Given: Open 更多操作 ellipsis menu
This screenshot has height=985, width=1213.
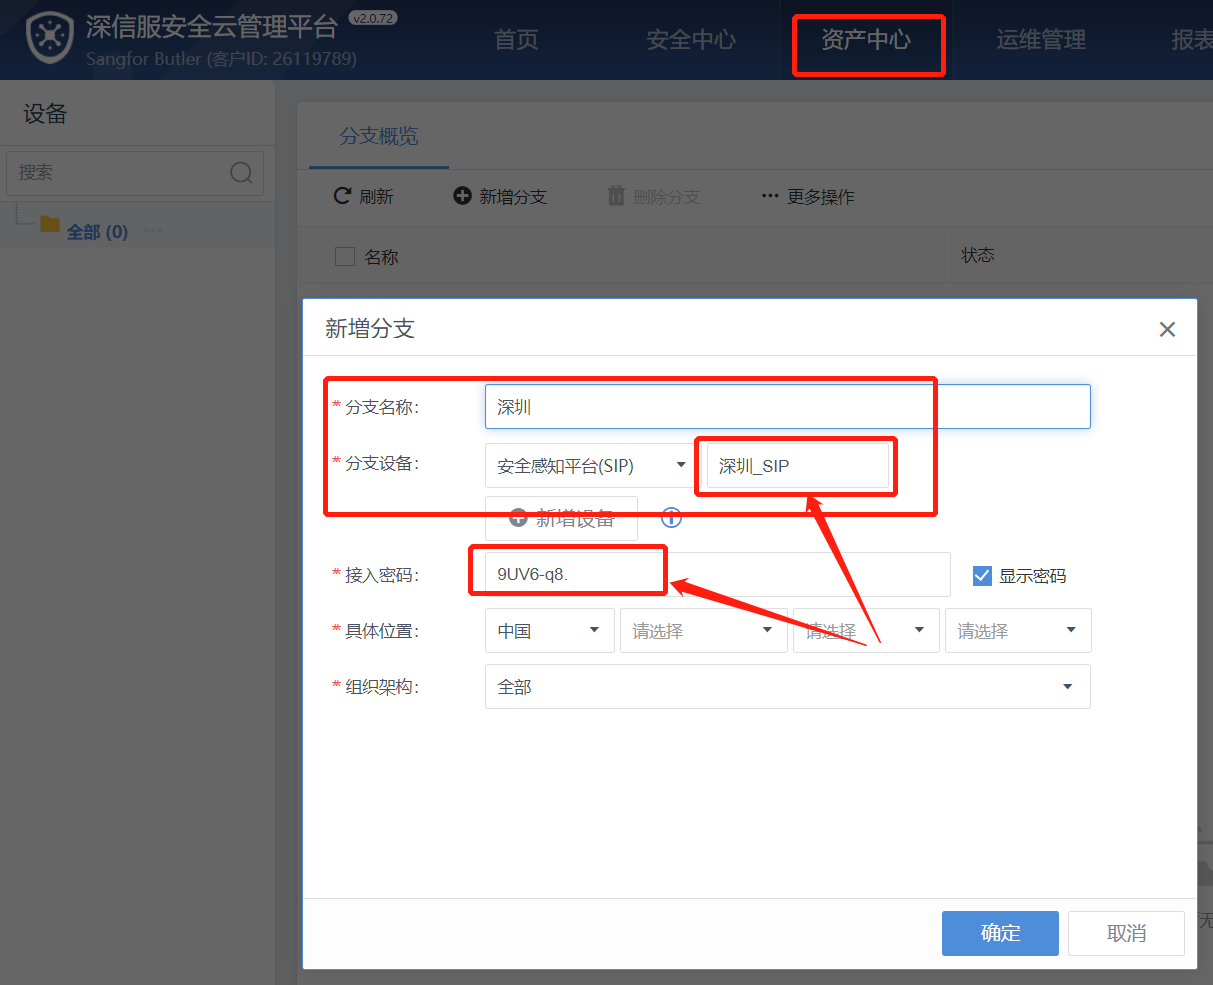Looking at the screenshot, I should 769,196.
